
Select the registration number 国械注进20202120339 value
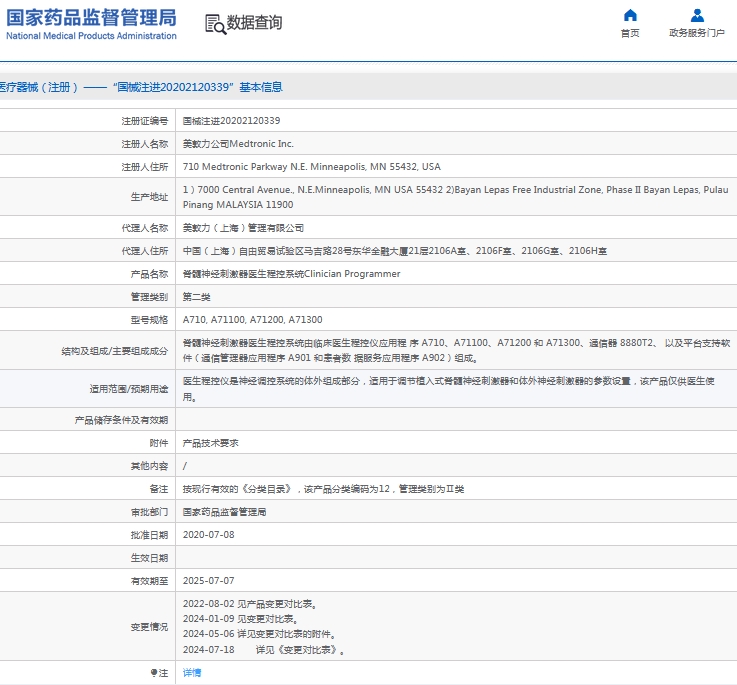(x=231, y=121)
